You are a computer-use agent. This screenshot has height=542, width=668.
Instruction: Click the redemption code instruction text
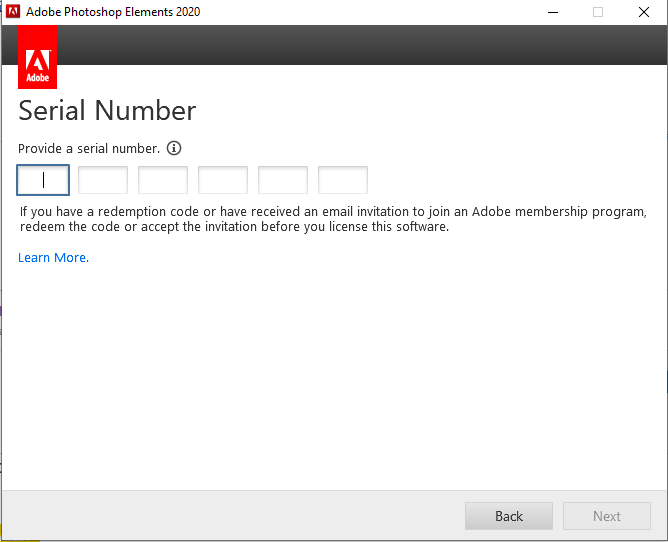[x=333, y=219]
